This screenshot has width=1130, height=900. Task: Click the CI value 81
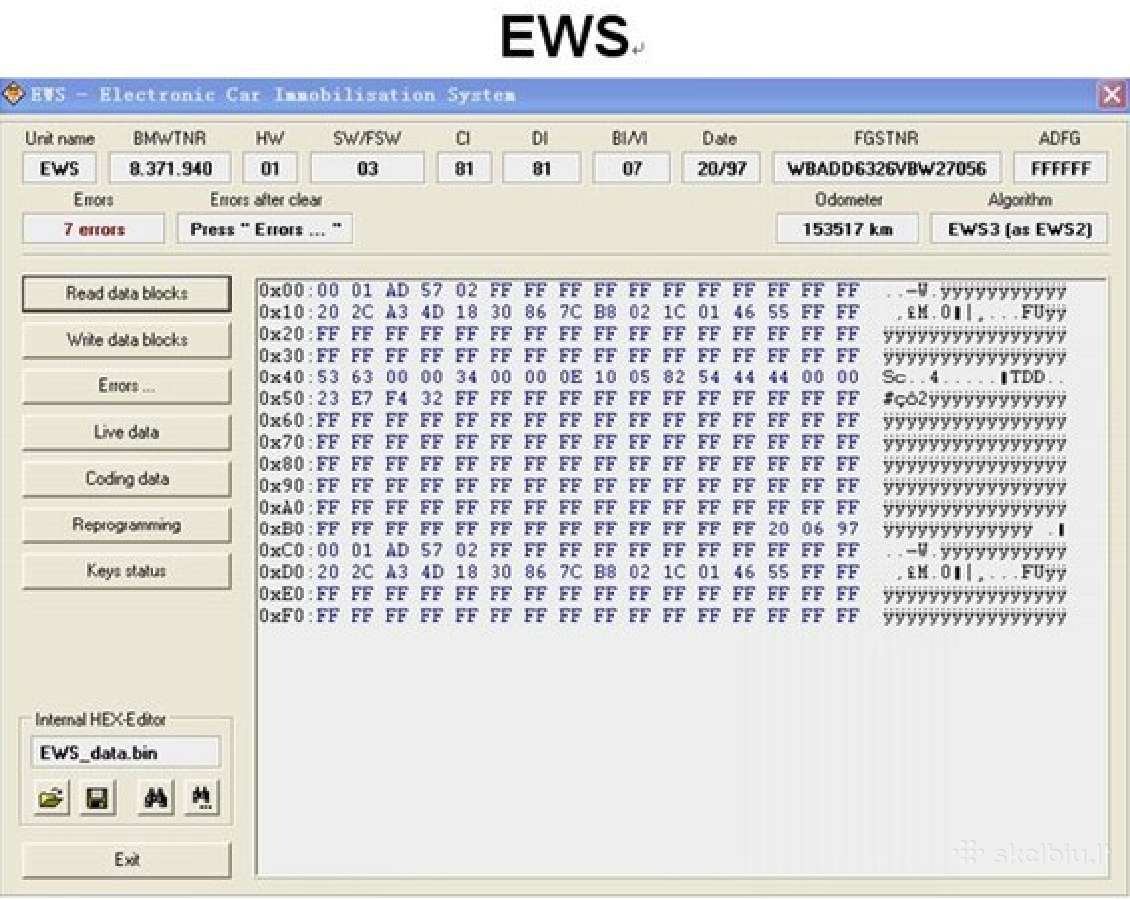pos(464,169)
